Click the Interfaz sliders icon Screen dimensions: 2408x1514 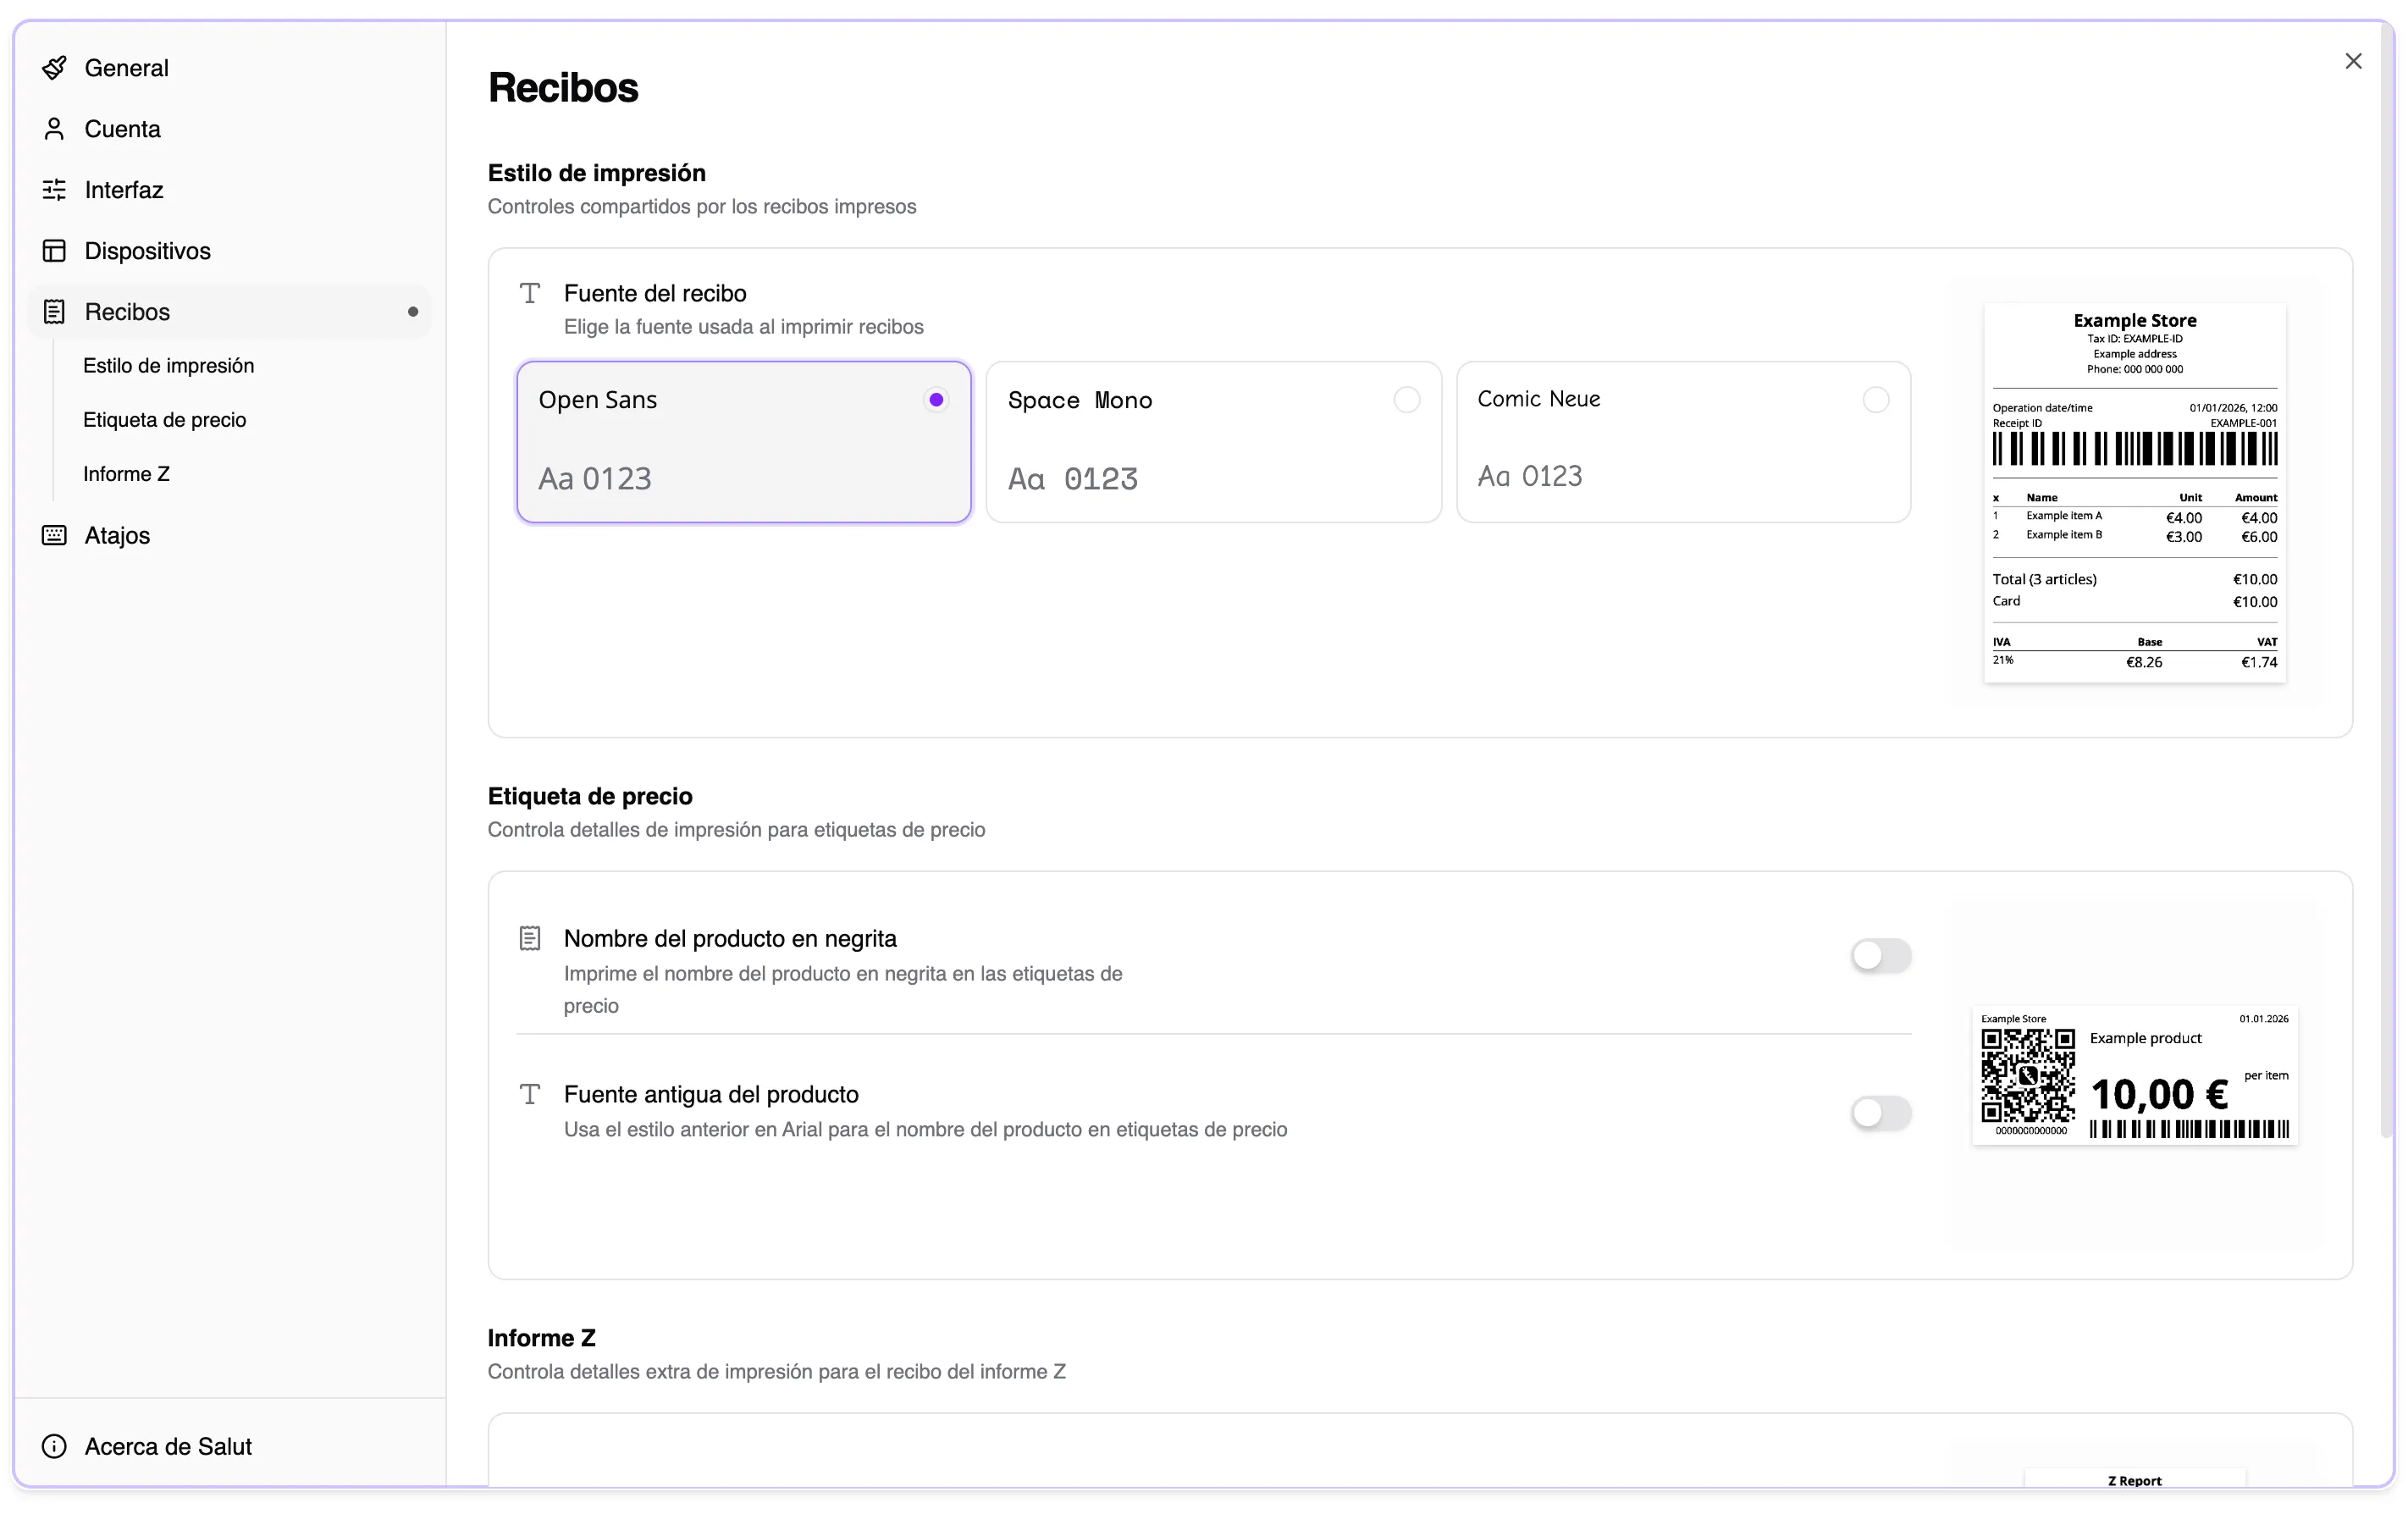point(54,190)
